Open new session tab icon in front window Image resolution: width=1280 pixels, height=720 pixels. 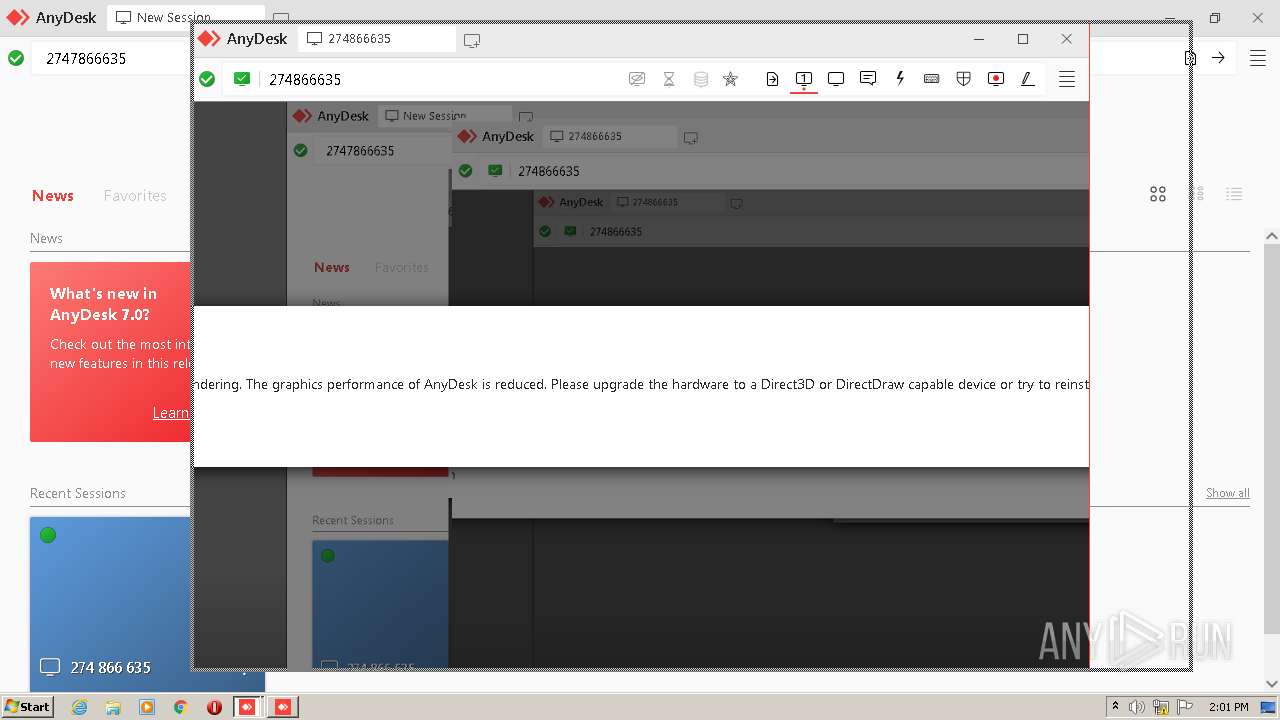(x=472, y=40)
